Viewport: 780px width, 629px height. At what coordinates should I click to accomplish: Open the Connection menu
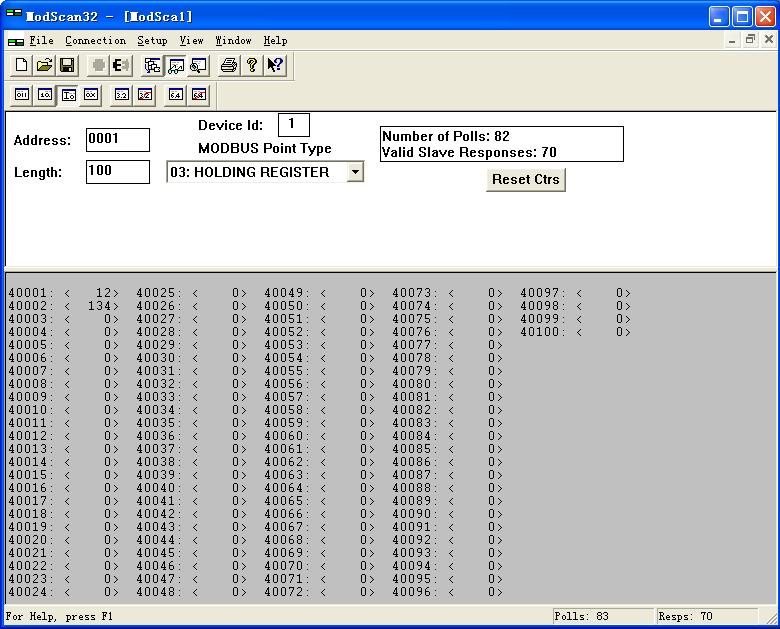click(x=96, y=41)
